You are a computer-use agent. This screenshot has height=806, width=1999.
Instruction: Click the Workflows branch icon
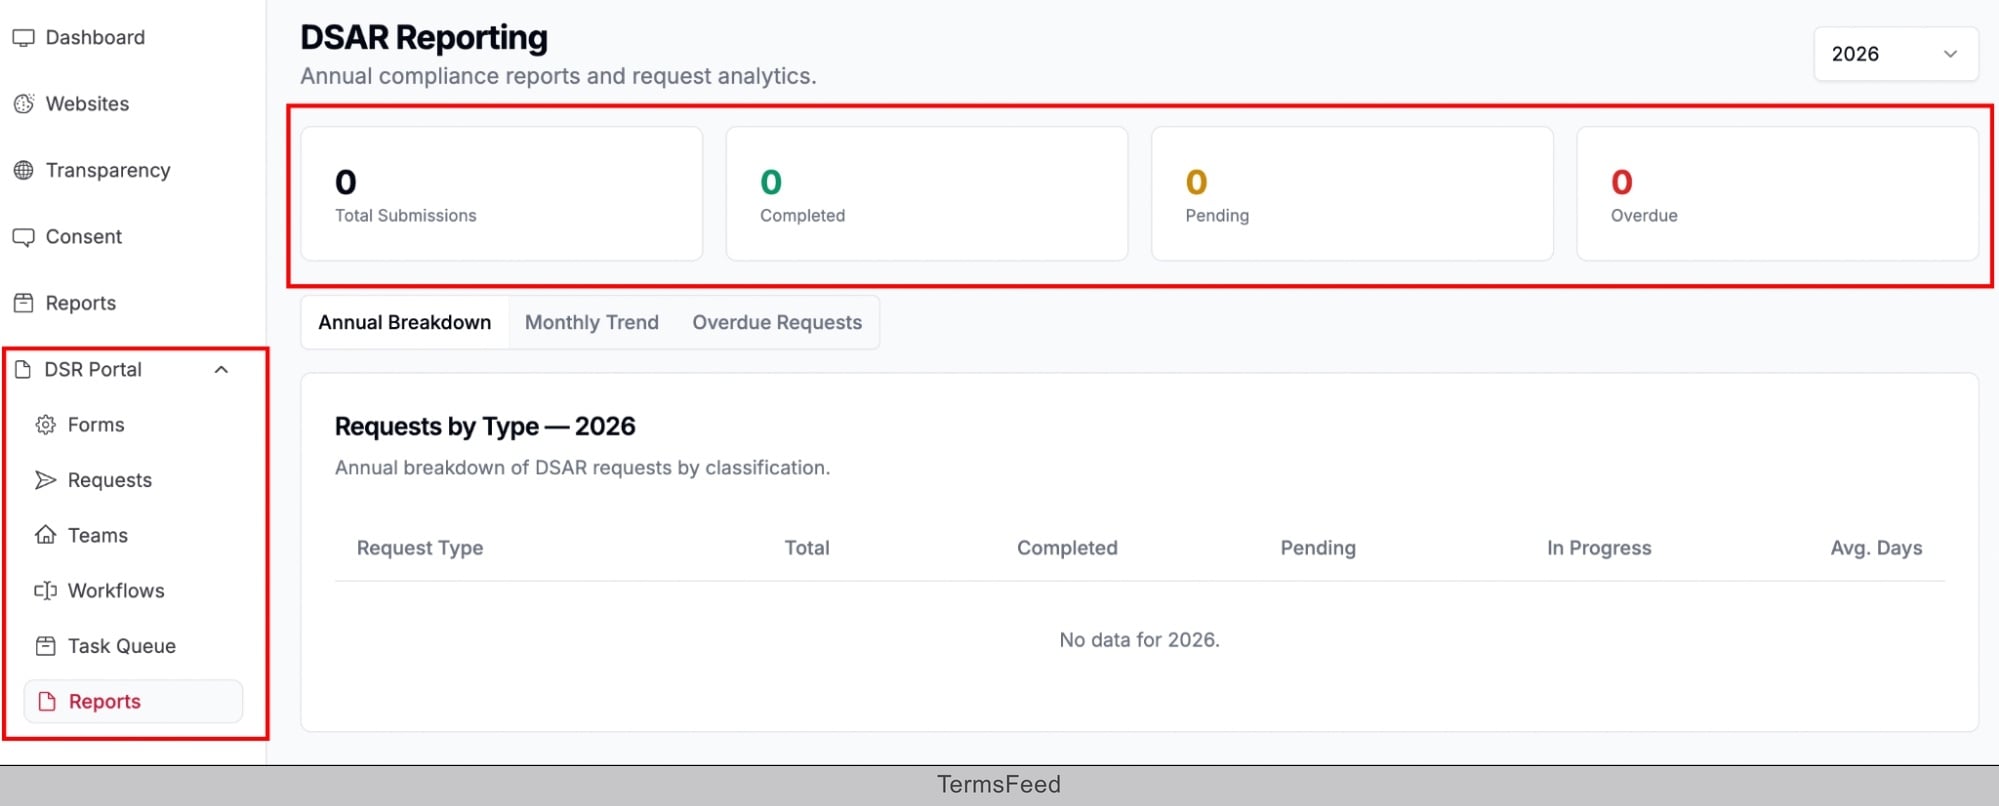pos(45,591)
